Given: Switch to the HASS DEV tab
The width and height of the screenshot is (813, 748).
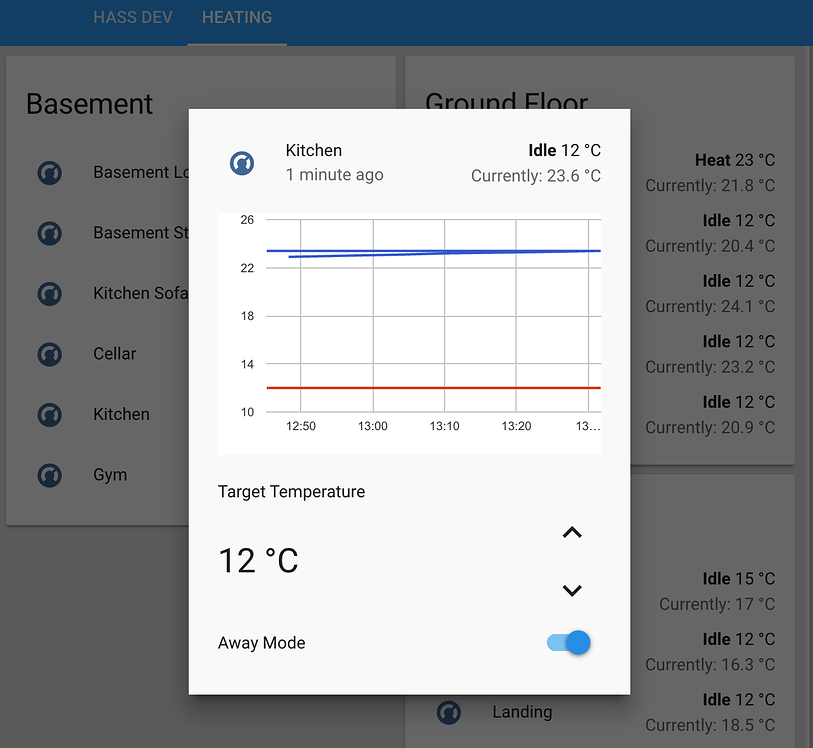Looking at the screenshot, I should [133, 17].
